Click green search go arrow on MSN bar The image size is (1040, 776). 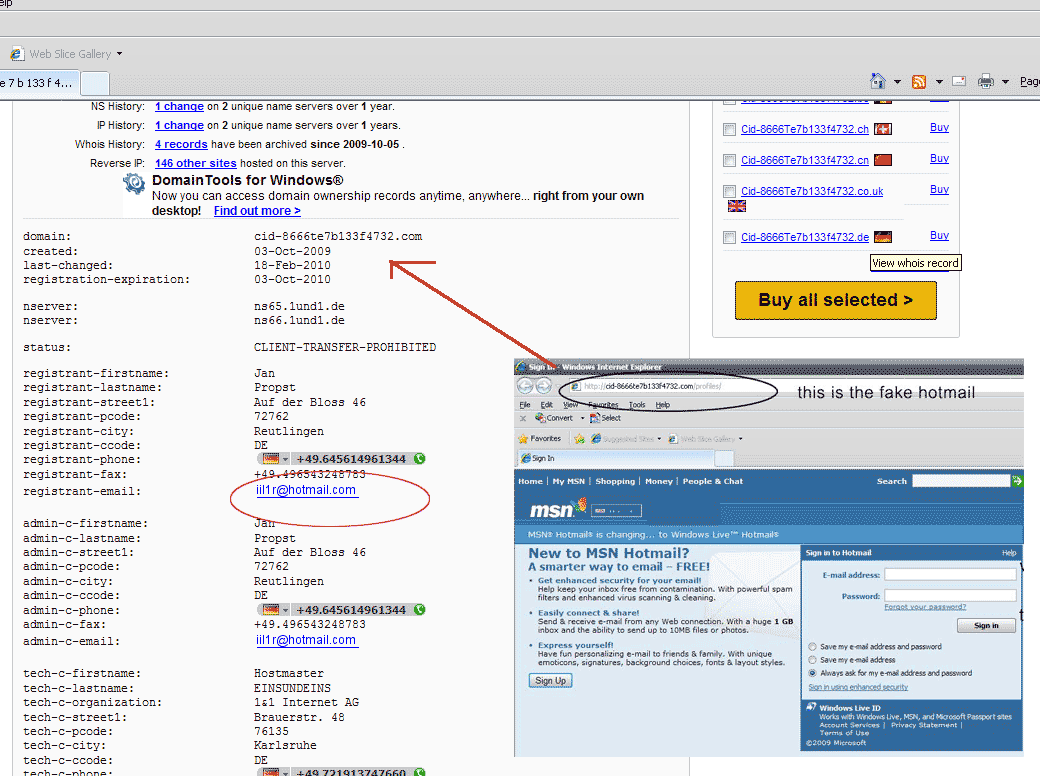coord(1017,481)
